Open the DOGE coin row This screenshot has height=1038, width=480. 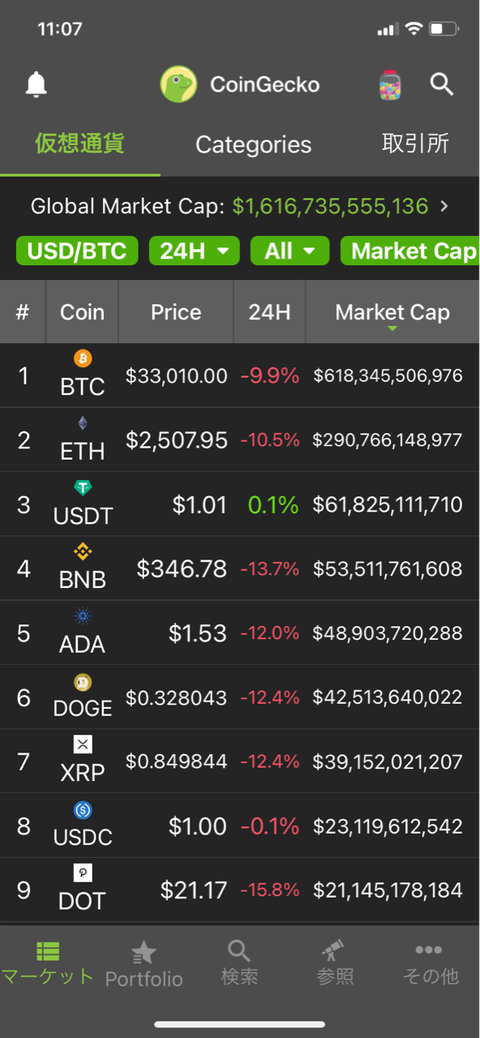click(x=240, y=697)
